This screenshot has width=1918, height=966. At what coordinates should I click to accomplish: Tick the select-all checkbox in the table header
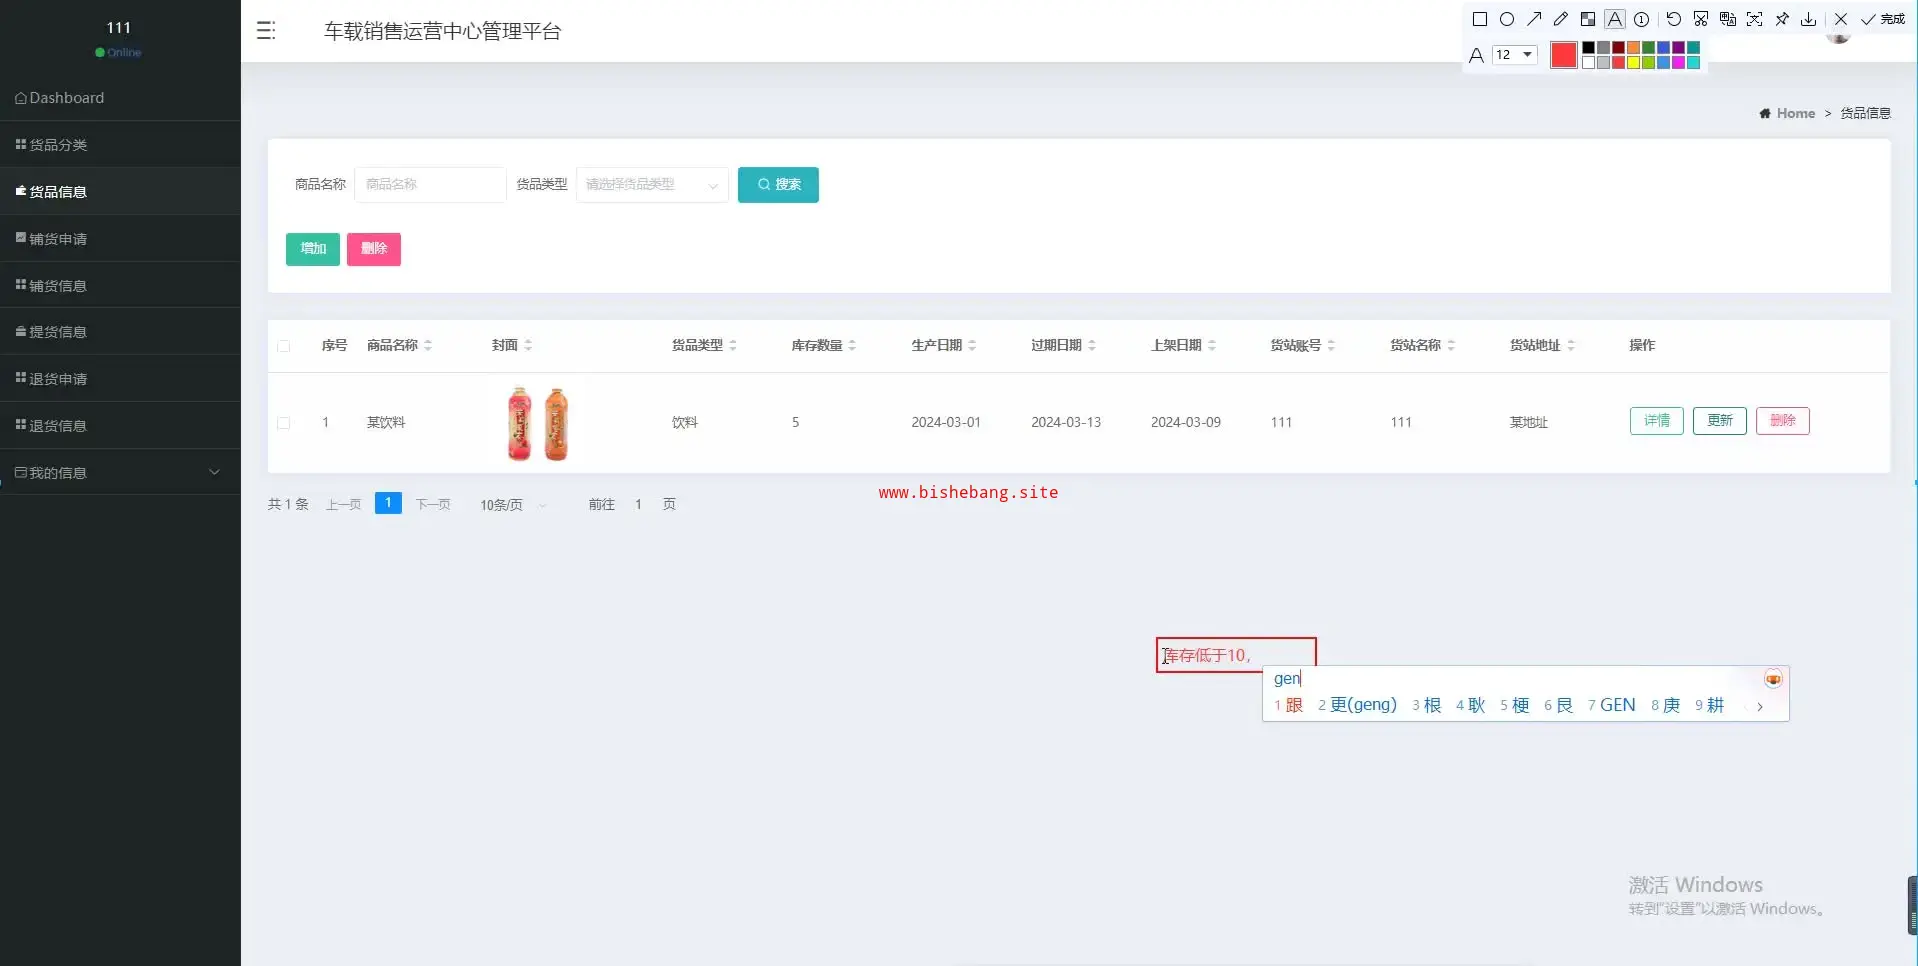284,346
